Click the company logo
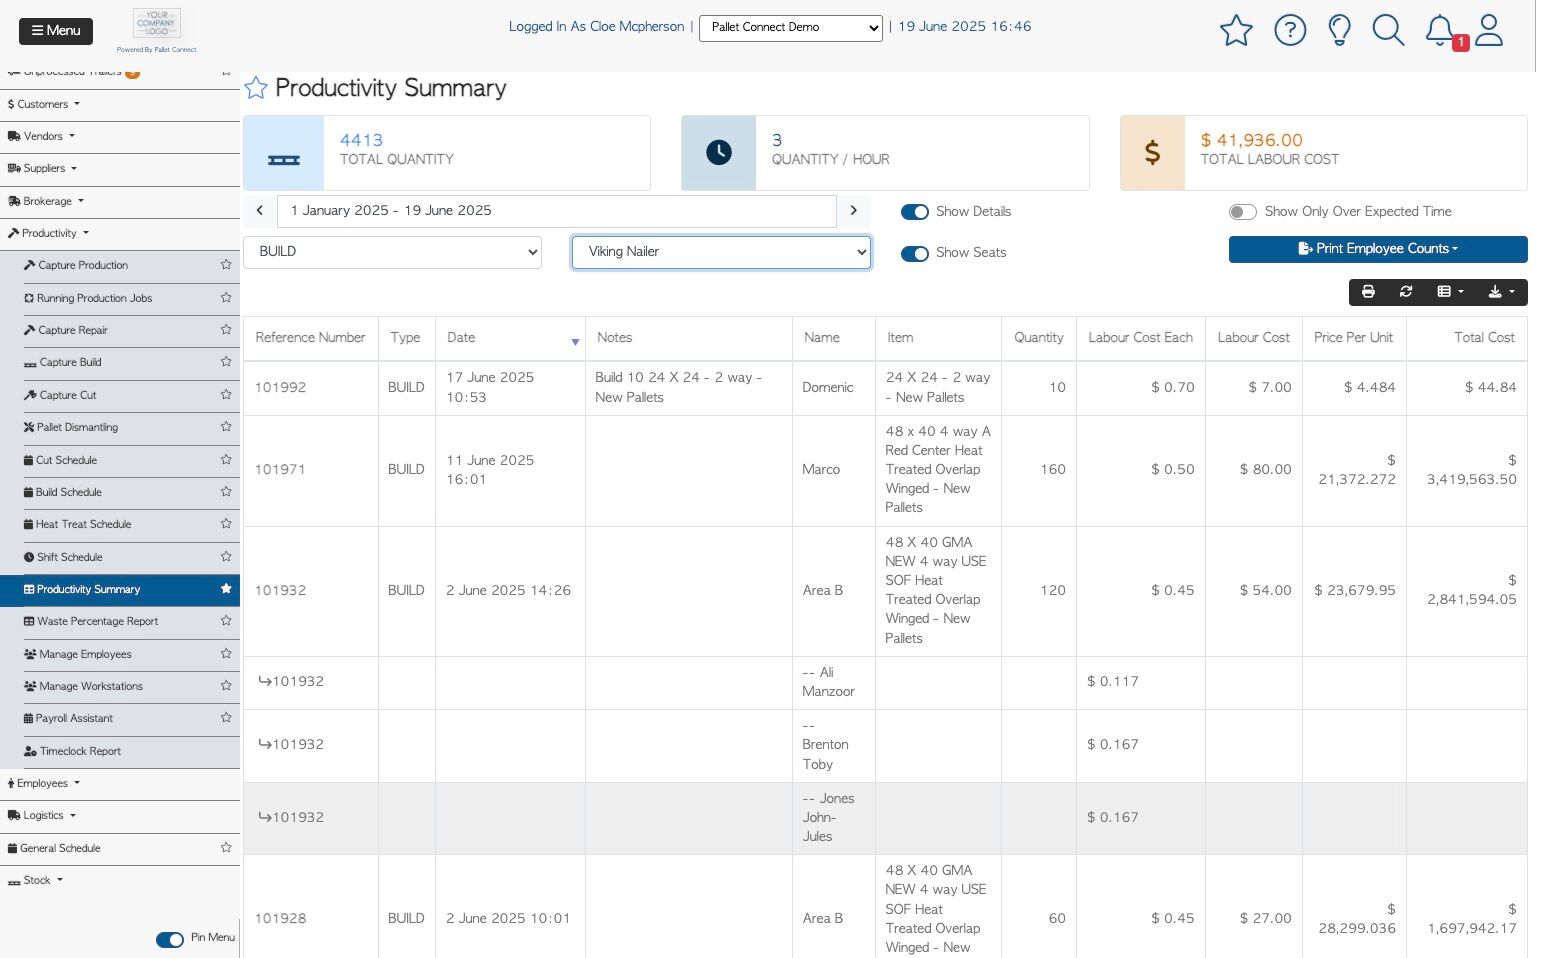 [x=157, y=24]
